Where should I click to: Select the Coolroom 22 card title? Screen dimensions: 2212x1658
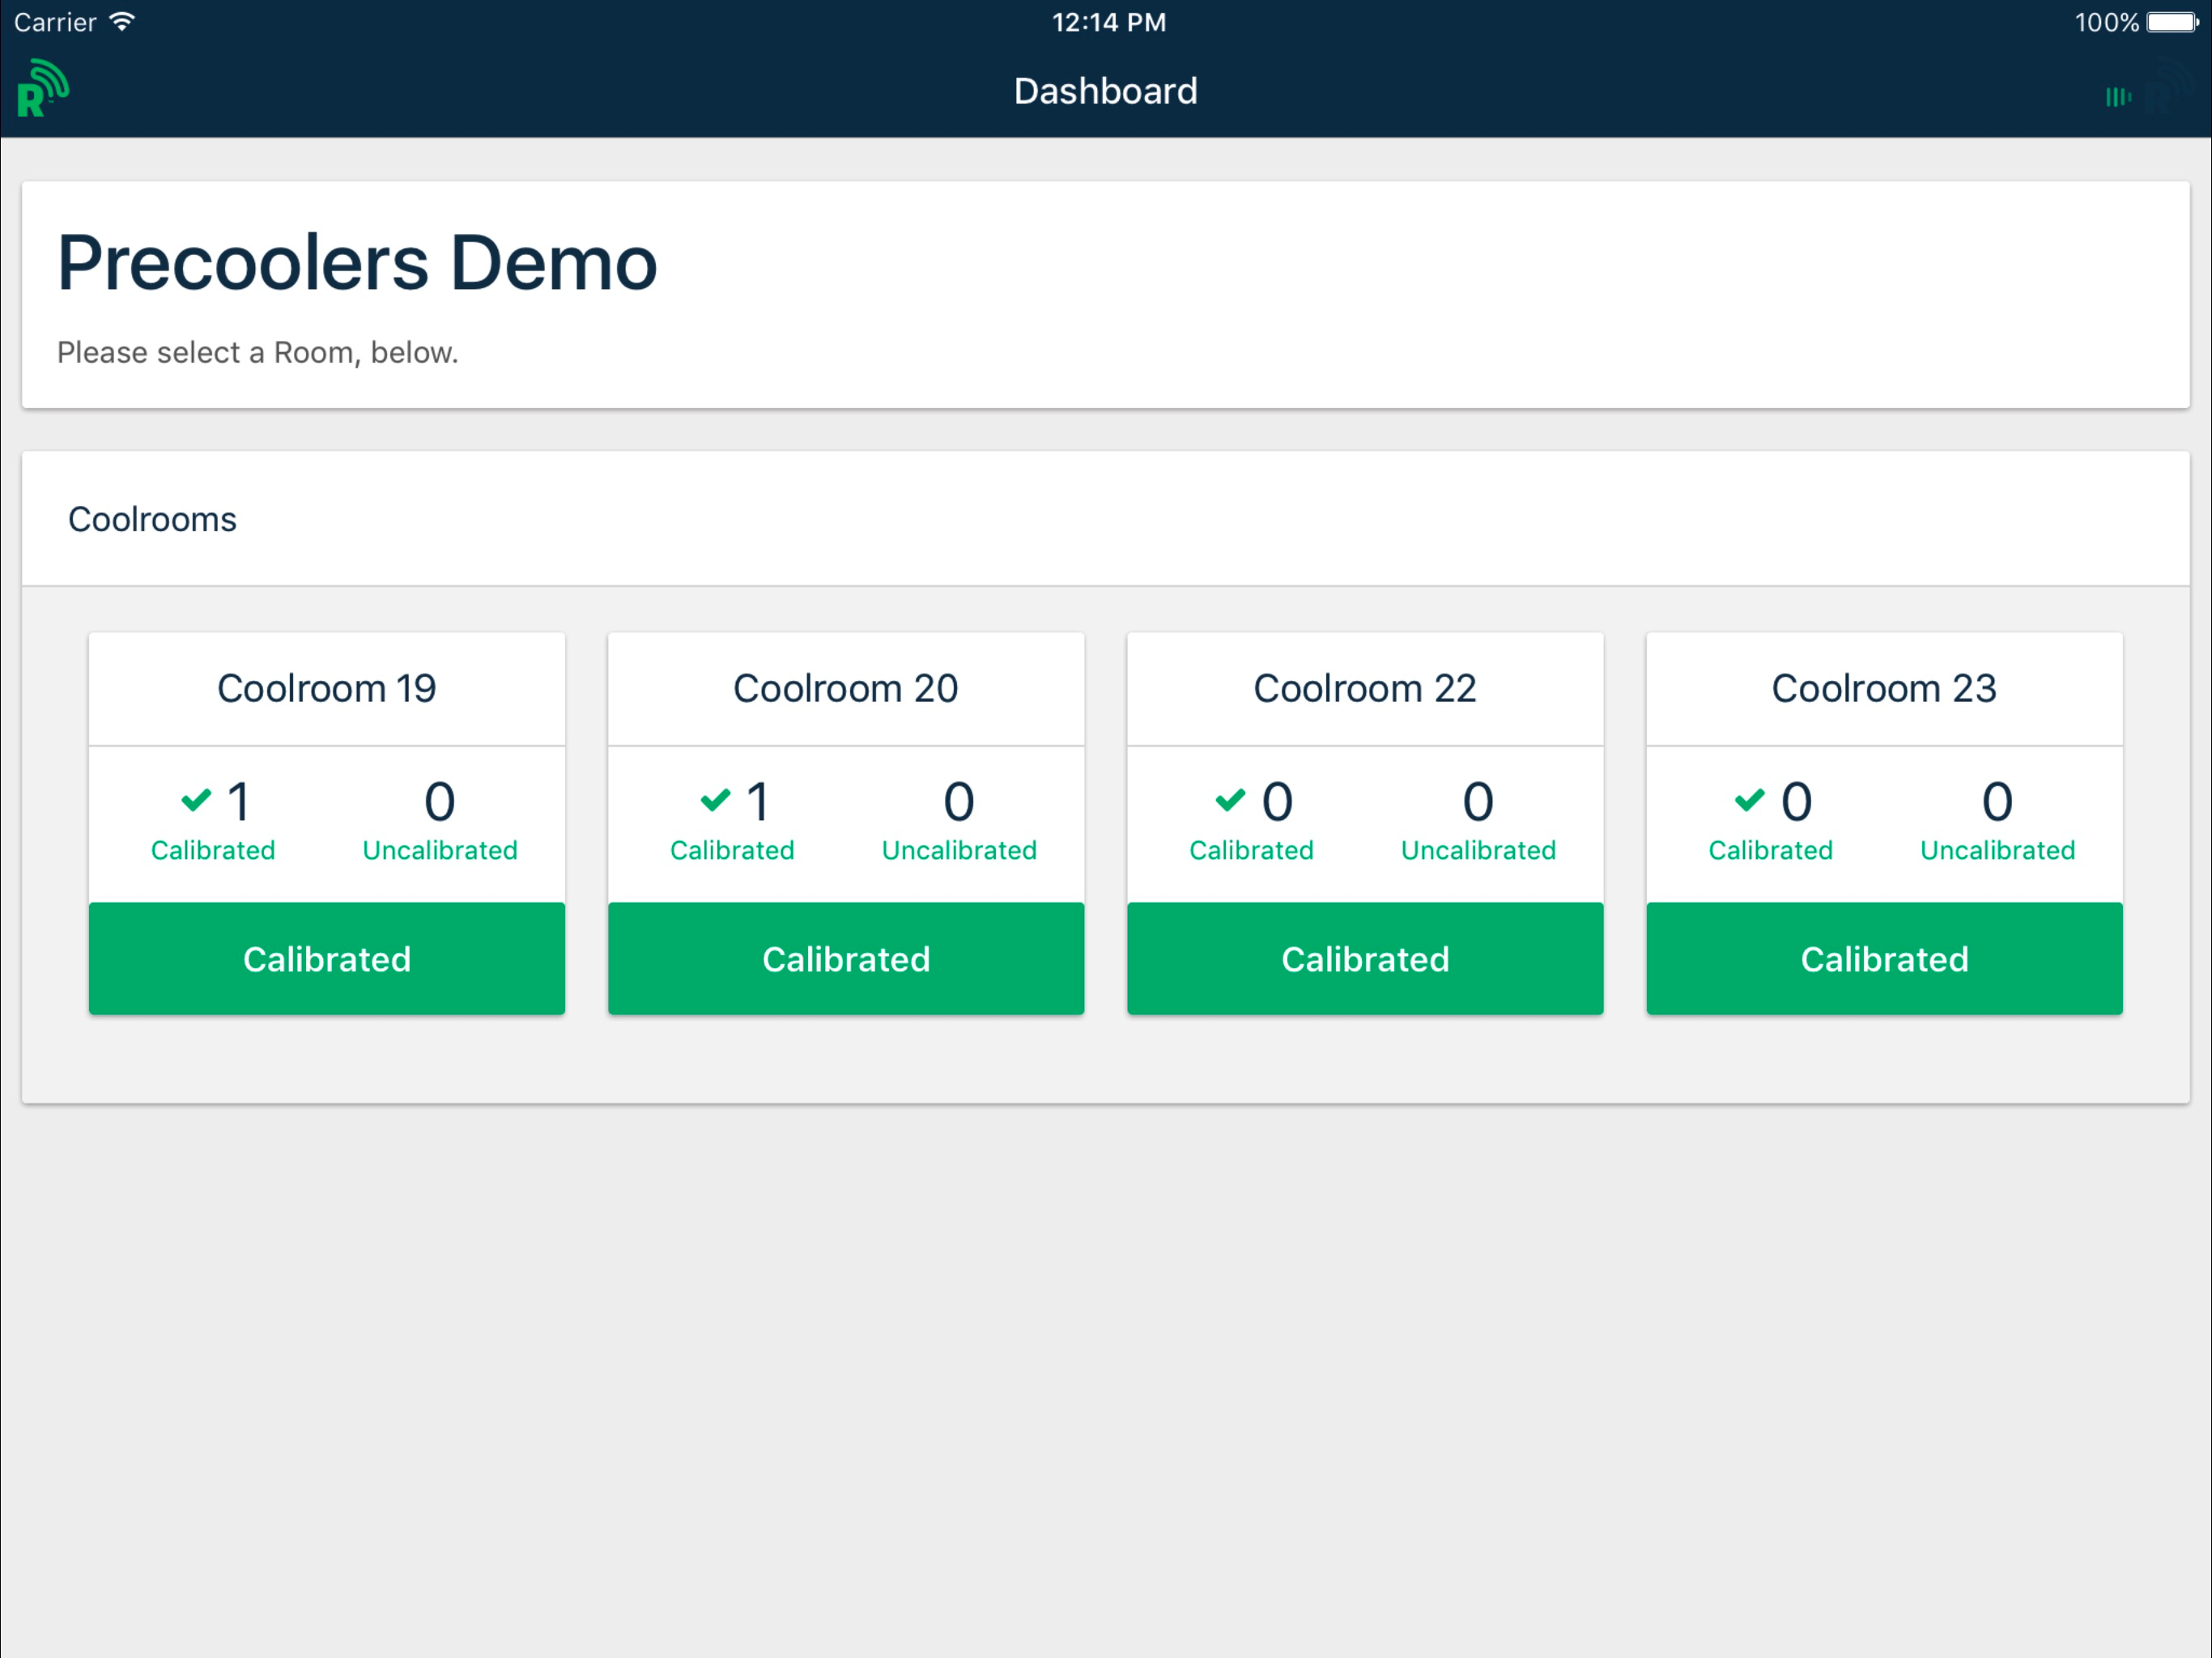pyautogui.click(x=1365, y=688)
